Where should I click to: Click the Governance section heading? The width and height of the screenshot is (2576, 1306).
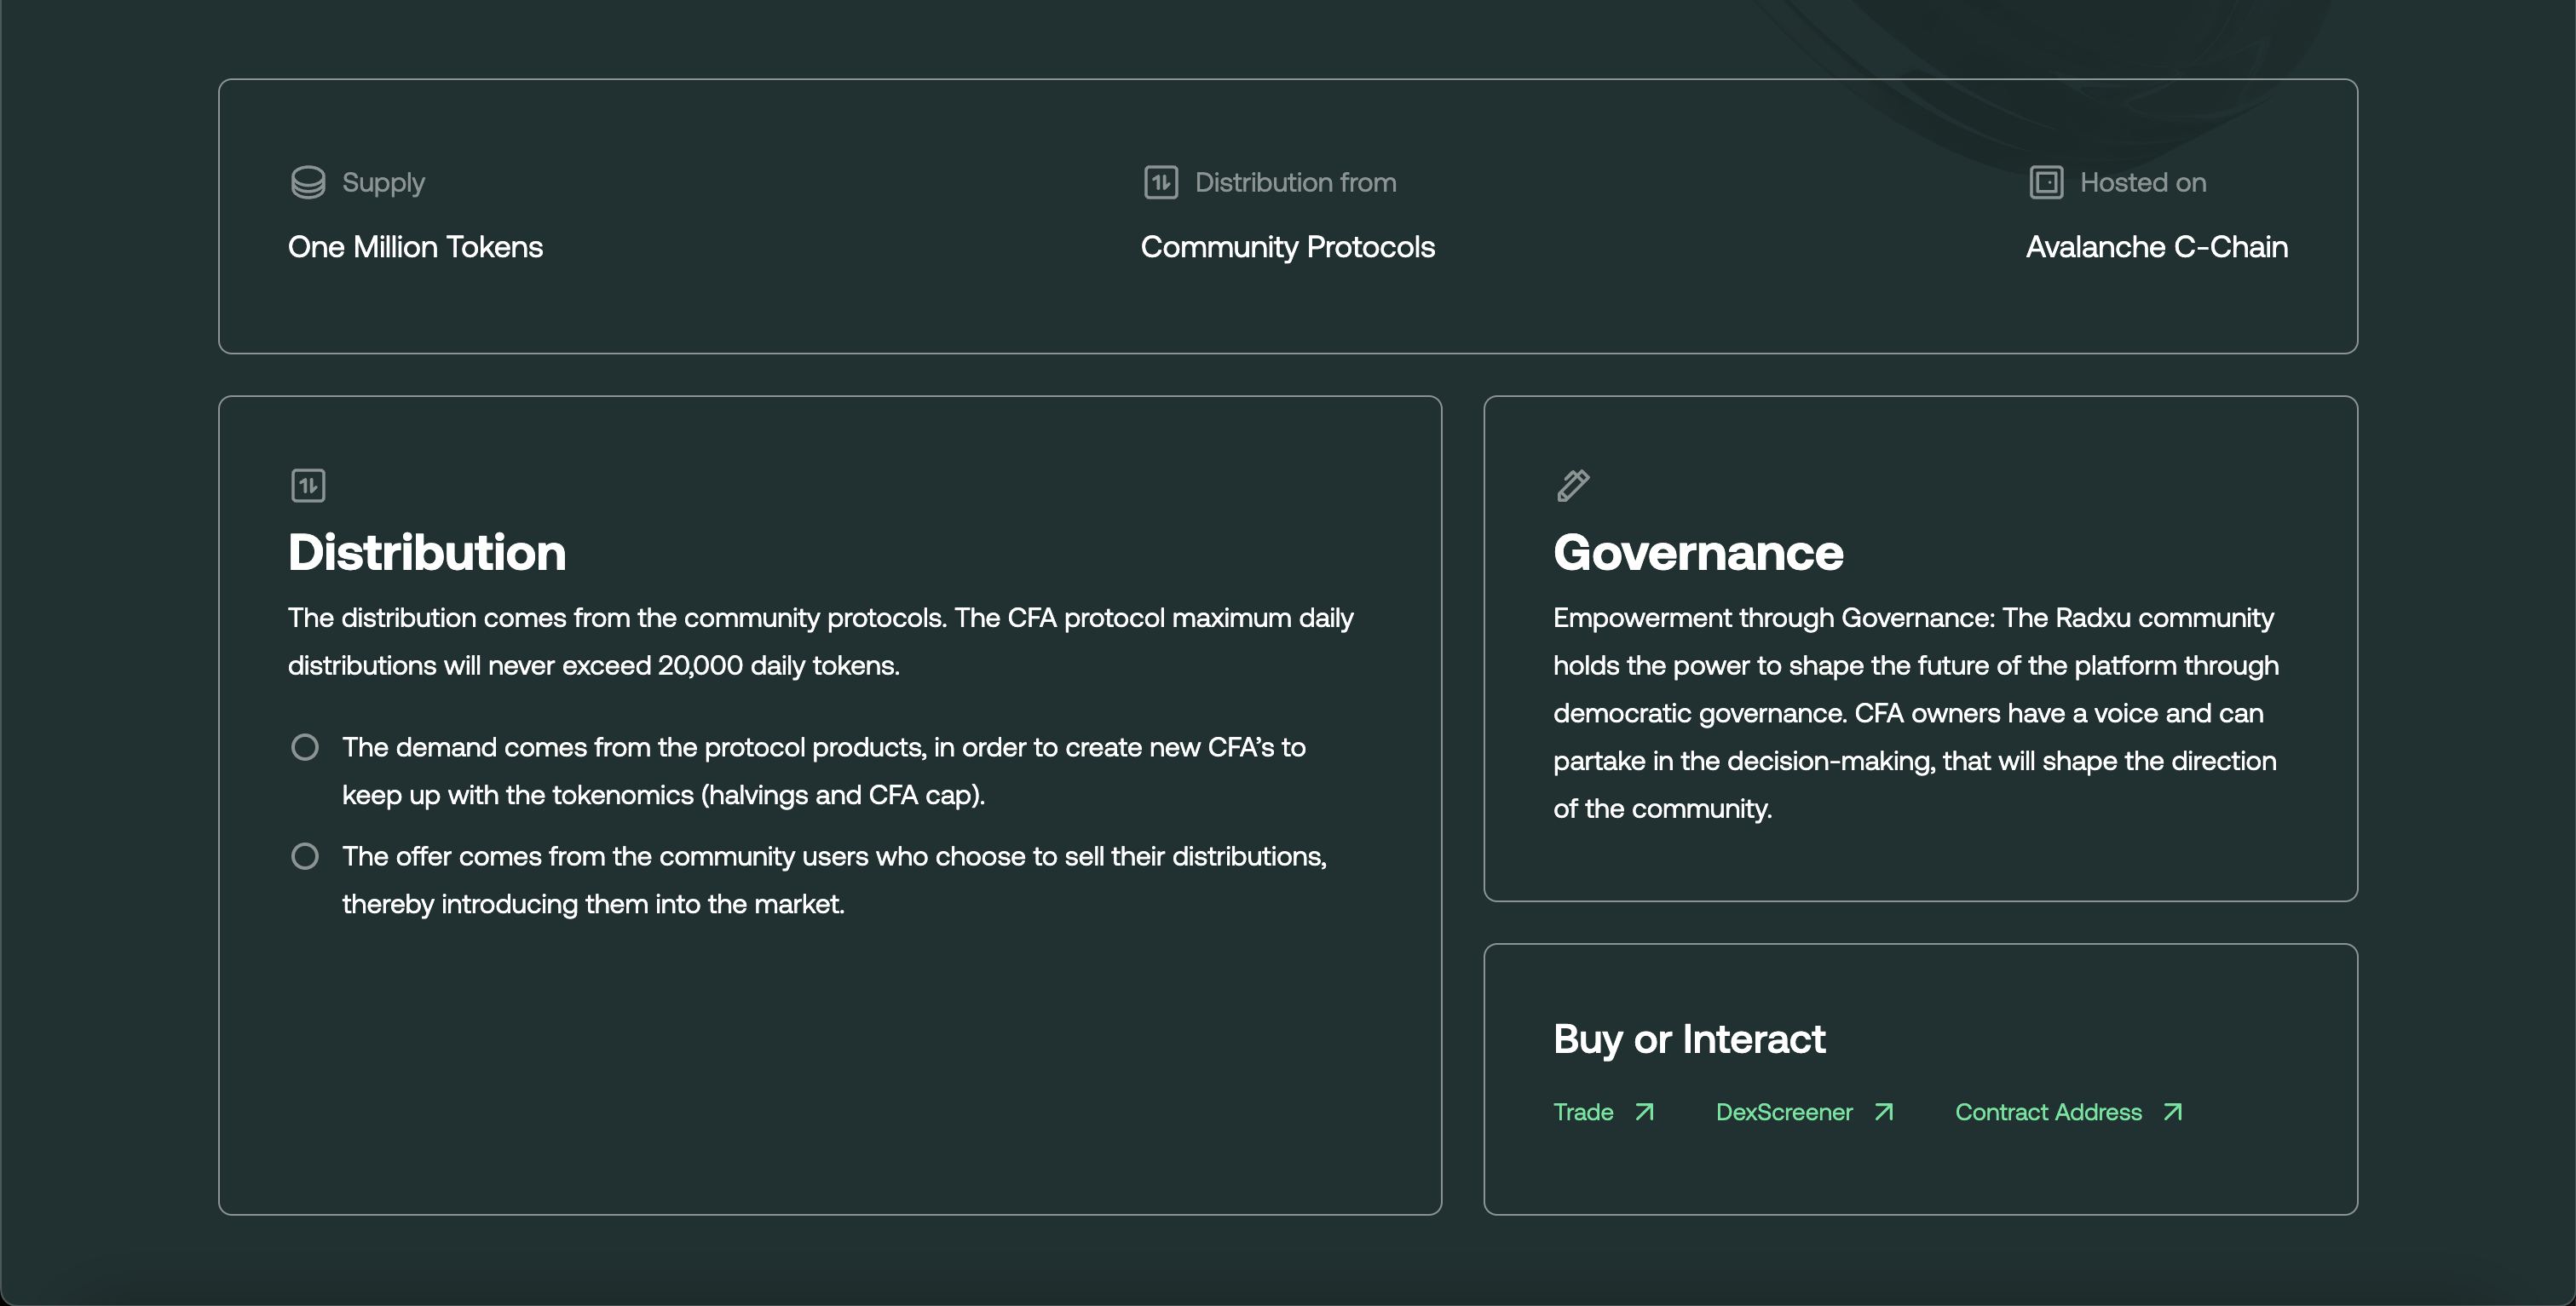[x=1698, y=552]
